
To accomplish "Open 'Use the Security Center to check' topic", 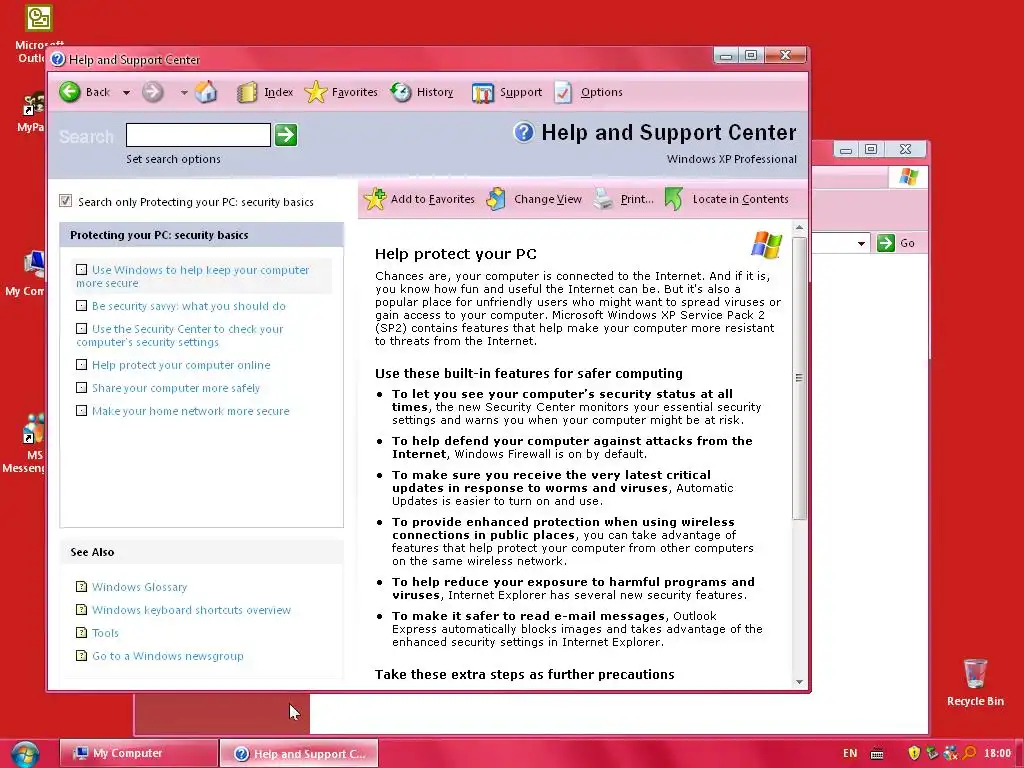I will (x=180, y=335).
